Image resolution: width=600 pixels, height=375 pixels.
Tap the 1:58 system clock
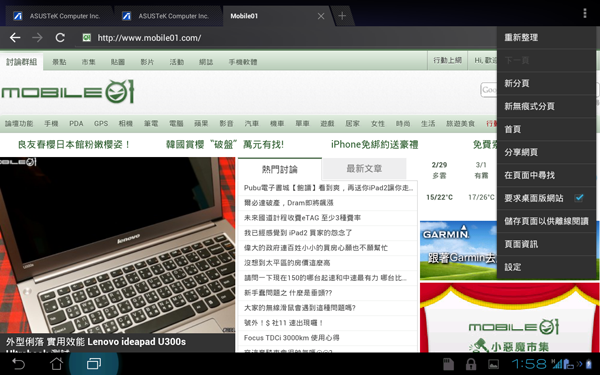coord(529,364)
